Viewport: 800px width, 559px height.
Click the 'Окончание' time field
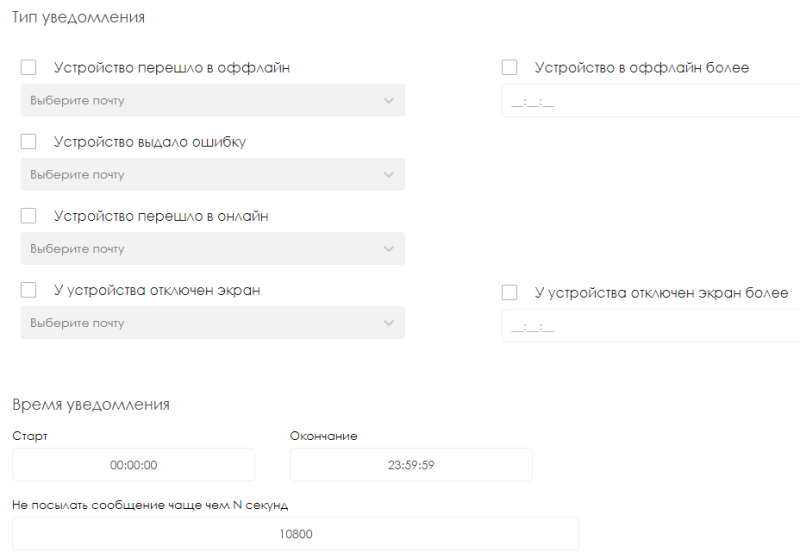[x=411, y=465]
